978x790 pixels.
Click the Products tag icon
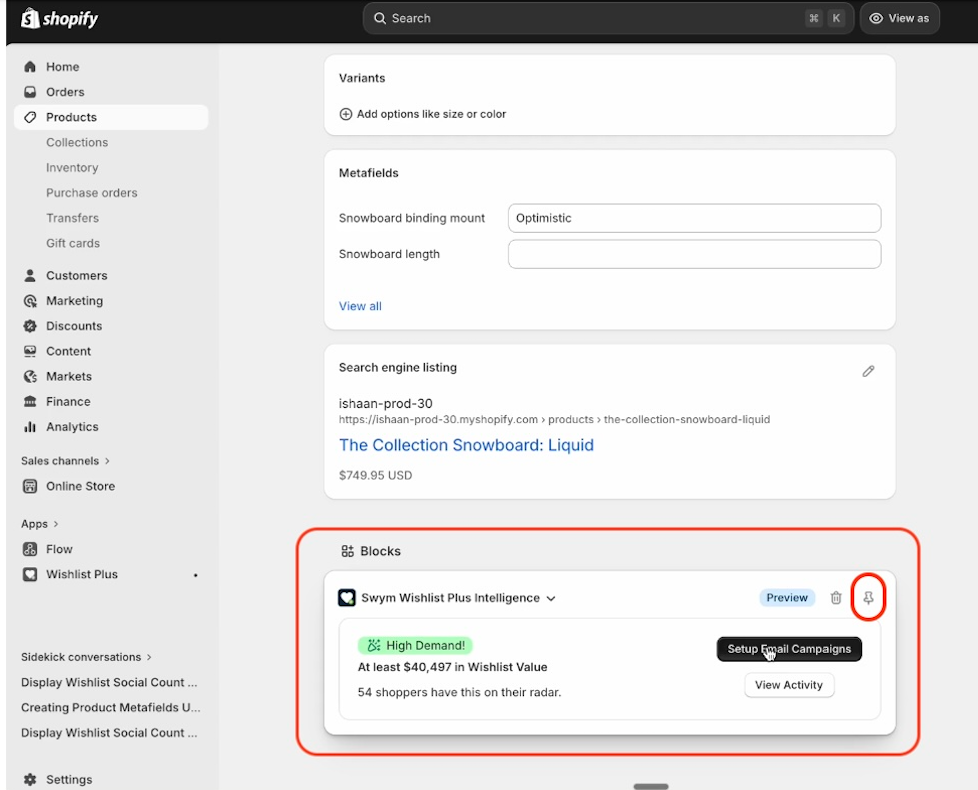30,117
